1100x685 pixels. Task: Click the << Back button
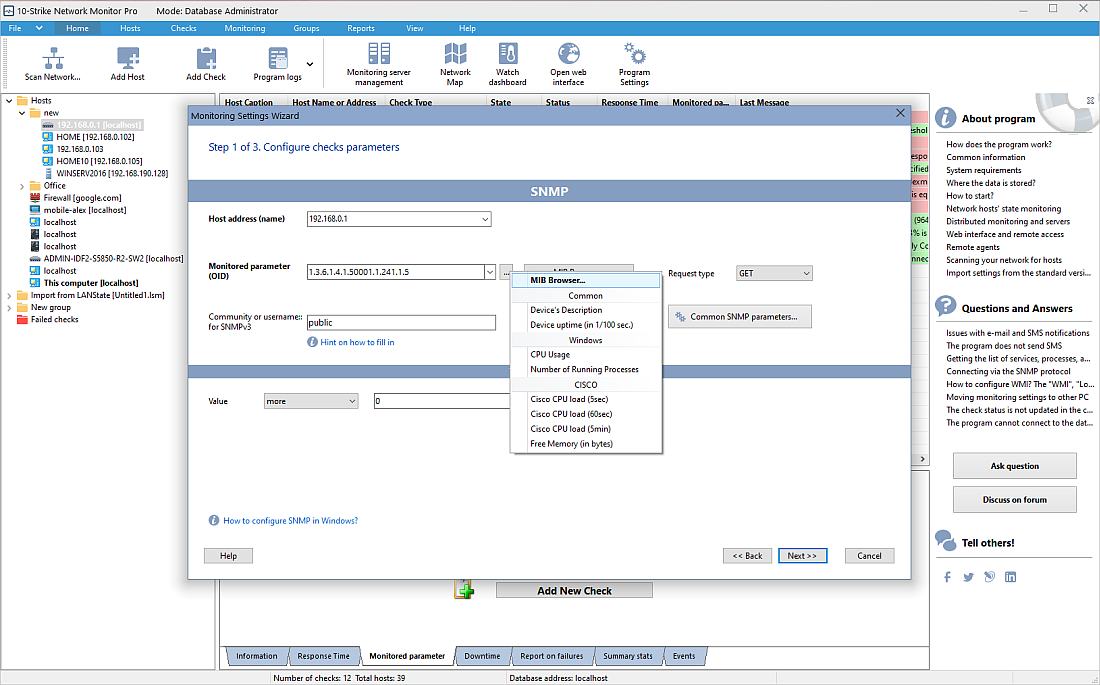click(x=747, y=556)
